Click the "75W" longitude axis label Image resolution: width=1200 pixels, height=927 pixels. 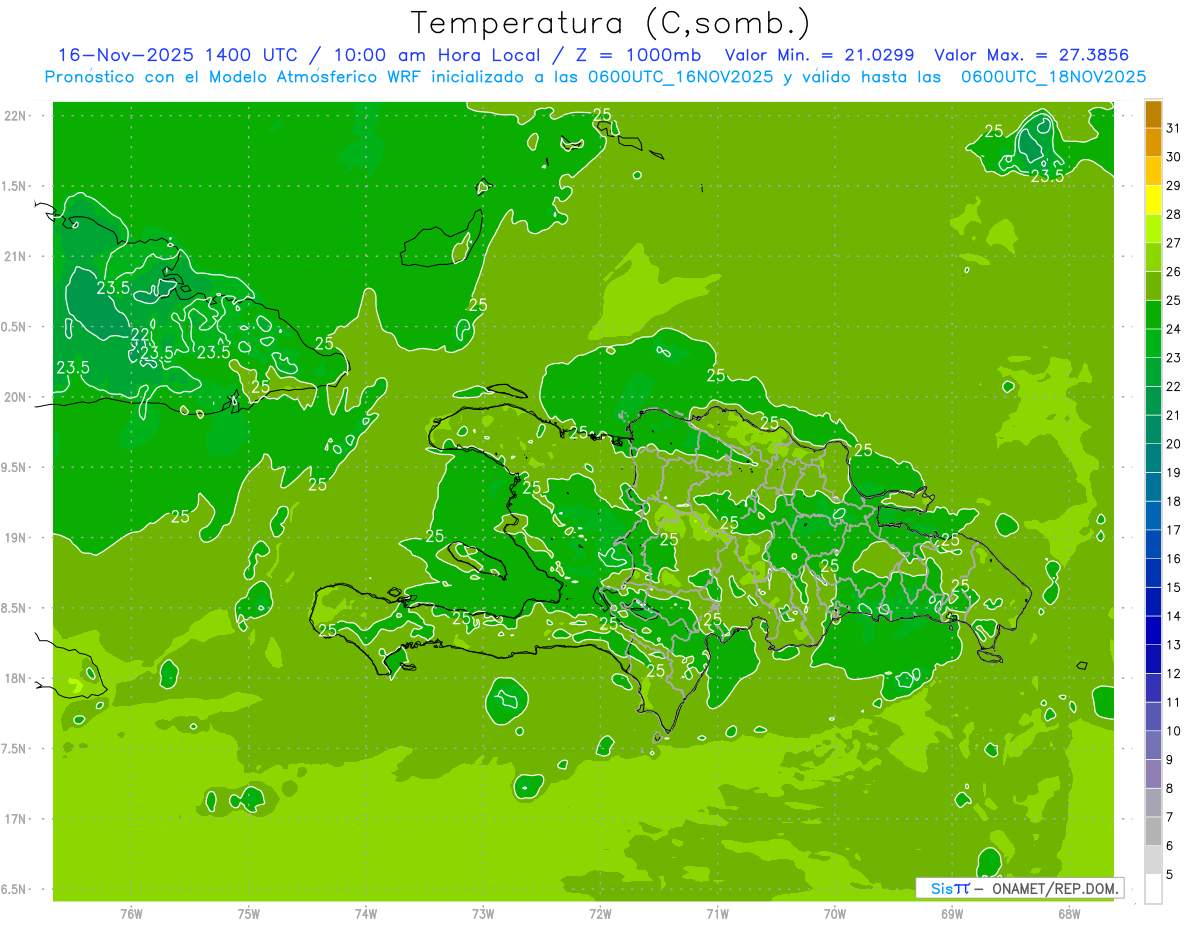(x=249, y=914)
